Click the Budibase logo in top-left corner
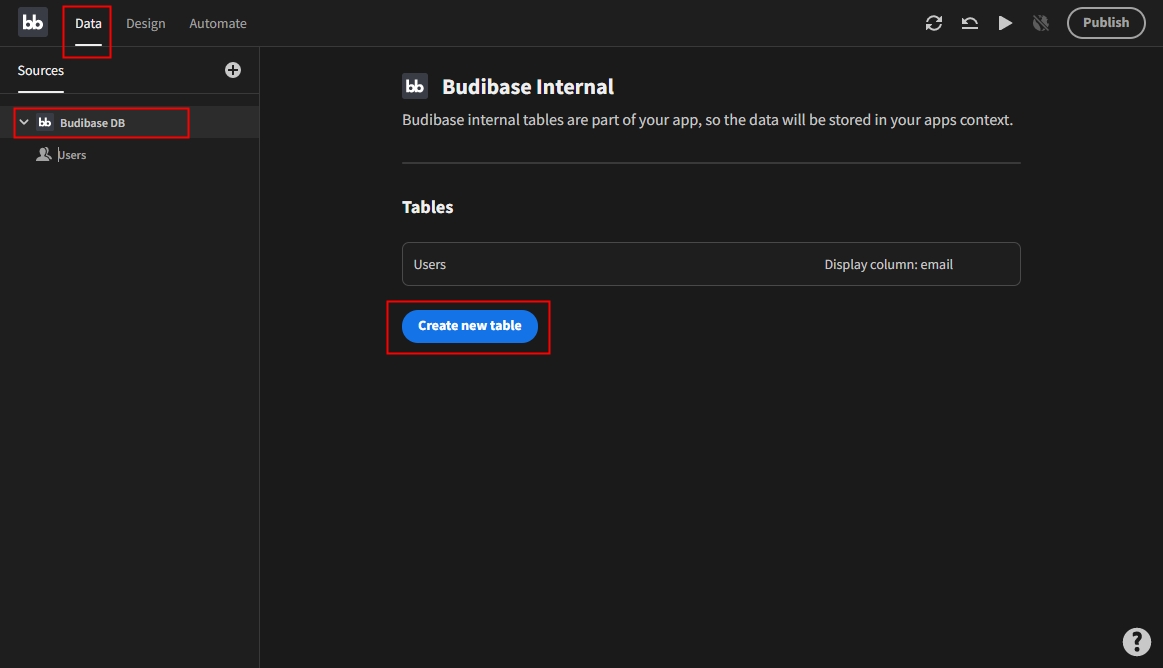The width and height of the screenshot is (1163, 668). (33, 22)
